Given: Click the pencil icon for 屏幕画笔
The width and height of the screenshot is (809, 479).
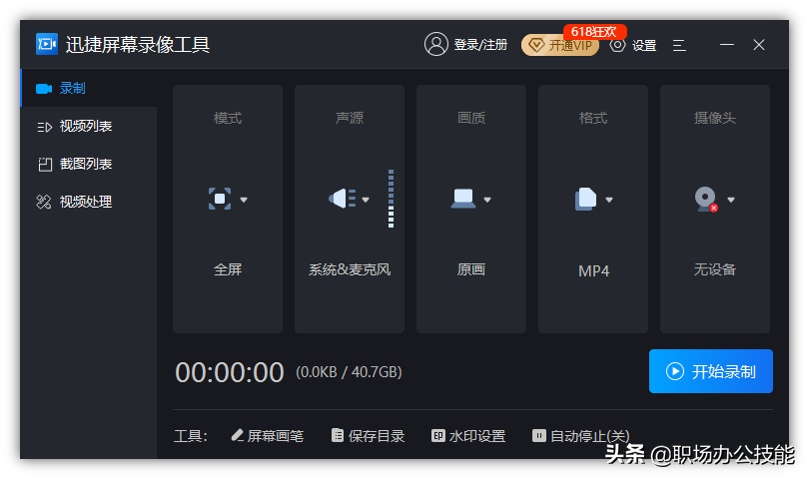Looking at the screenshot, I should (237, 435).
